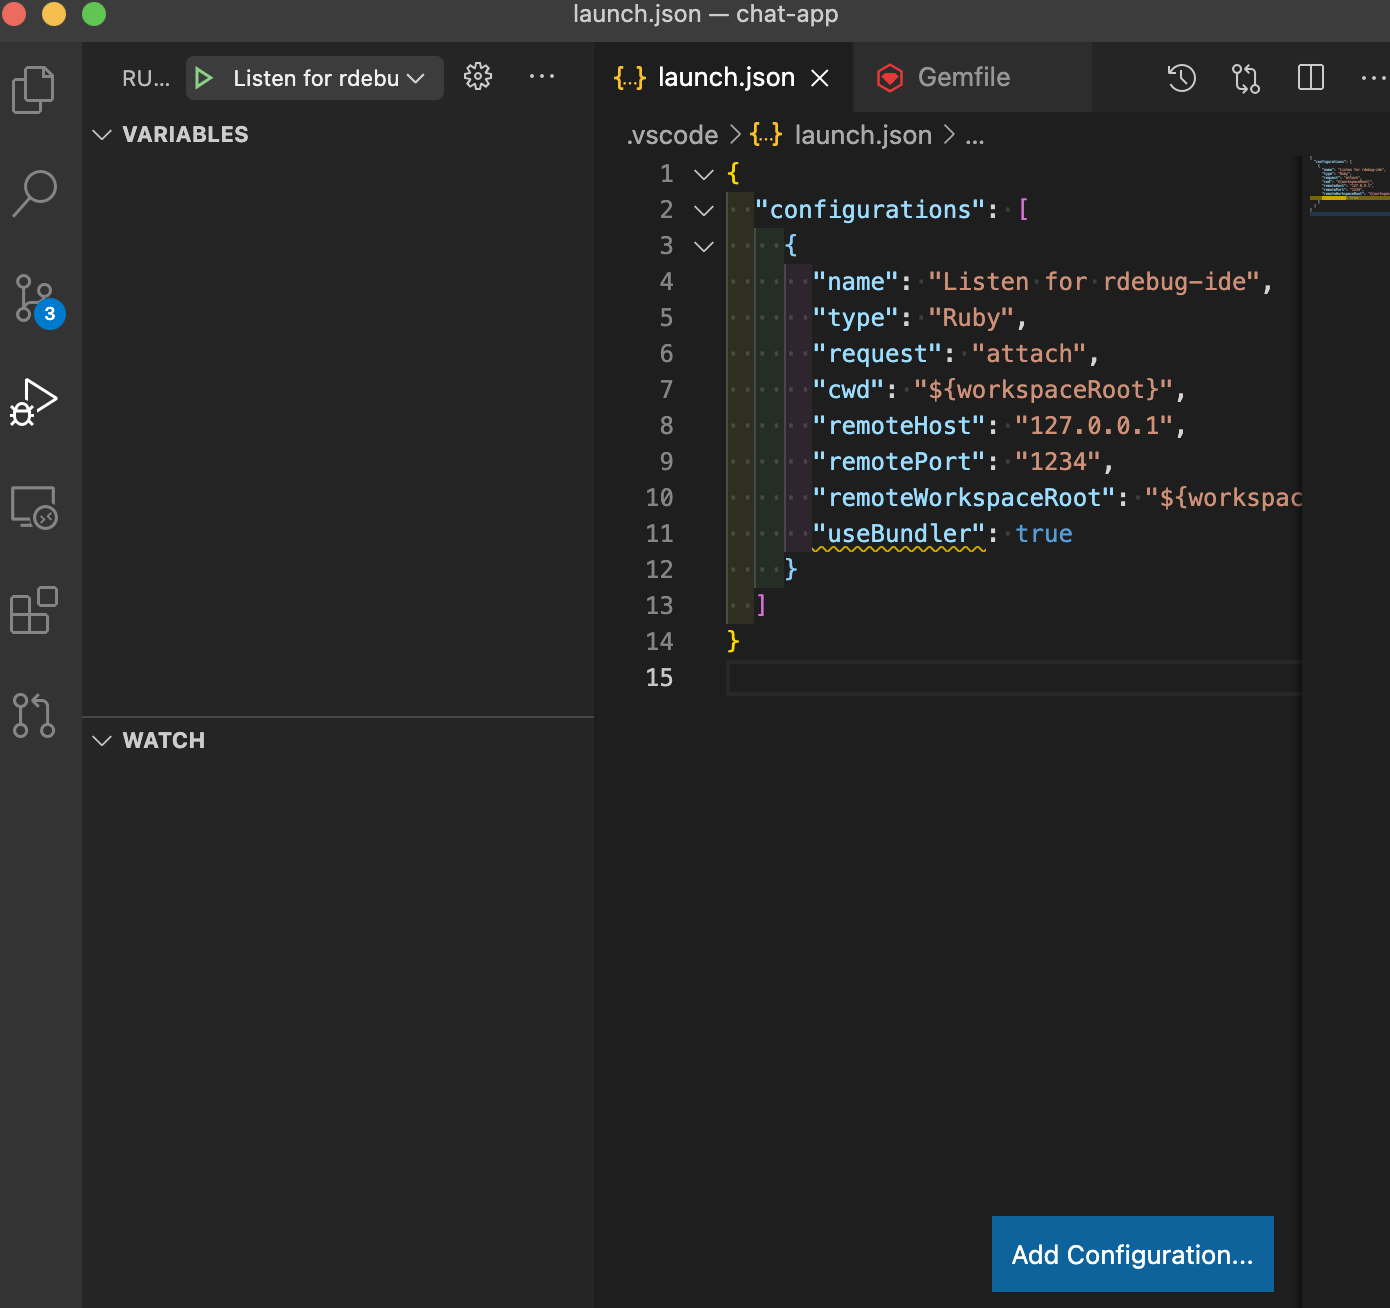This screenshot has width=1390, height=1308.
Task: Start debugging with the green play button
Action: [x=205, y=77]
